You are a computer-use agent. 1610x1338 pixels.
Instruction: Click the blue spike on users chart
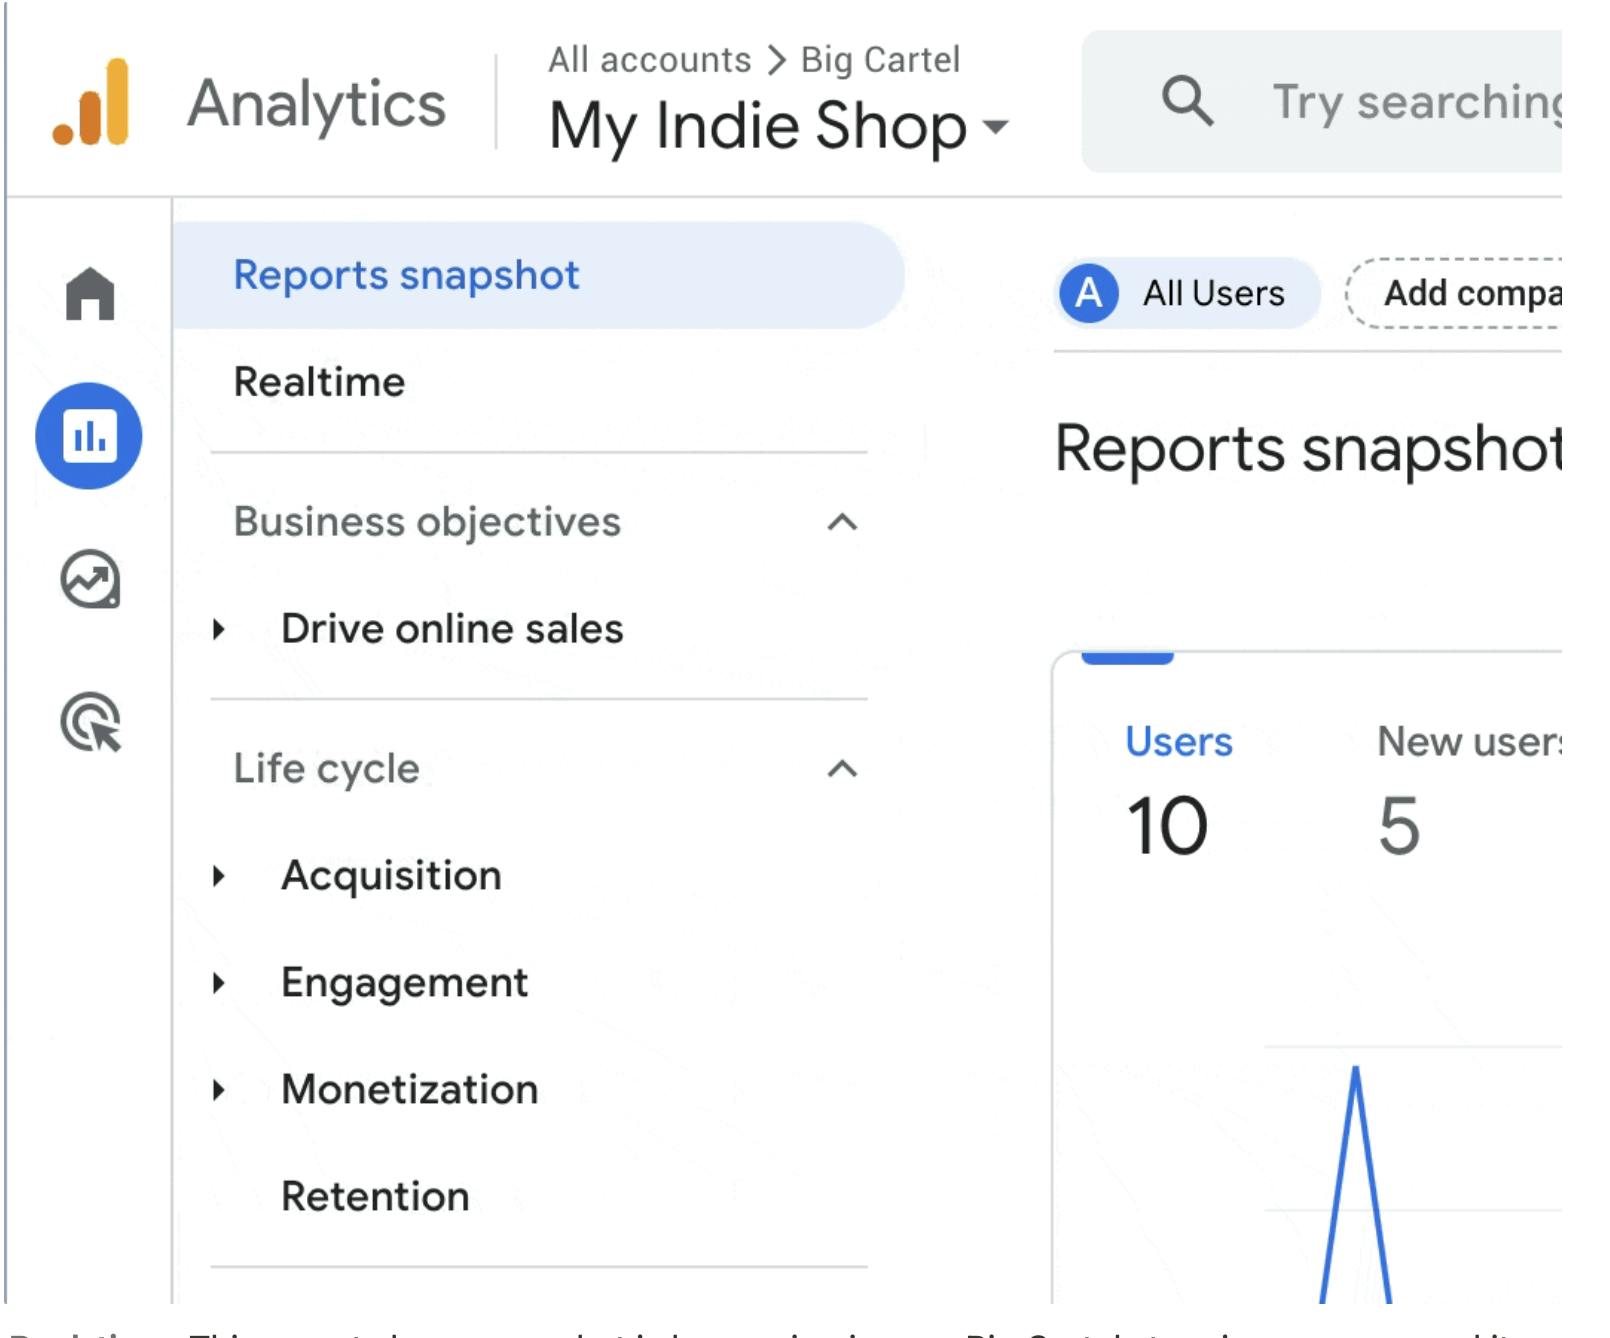1355,1185
